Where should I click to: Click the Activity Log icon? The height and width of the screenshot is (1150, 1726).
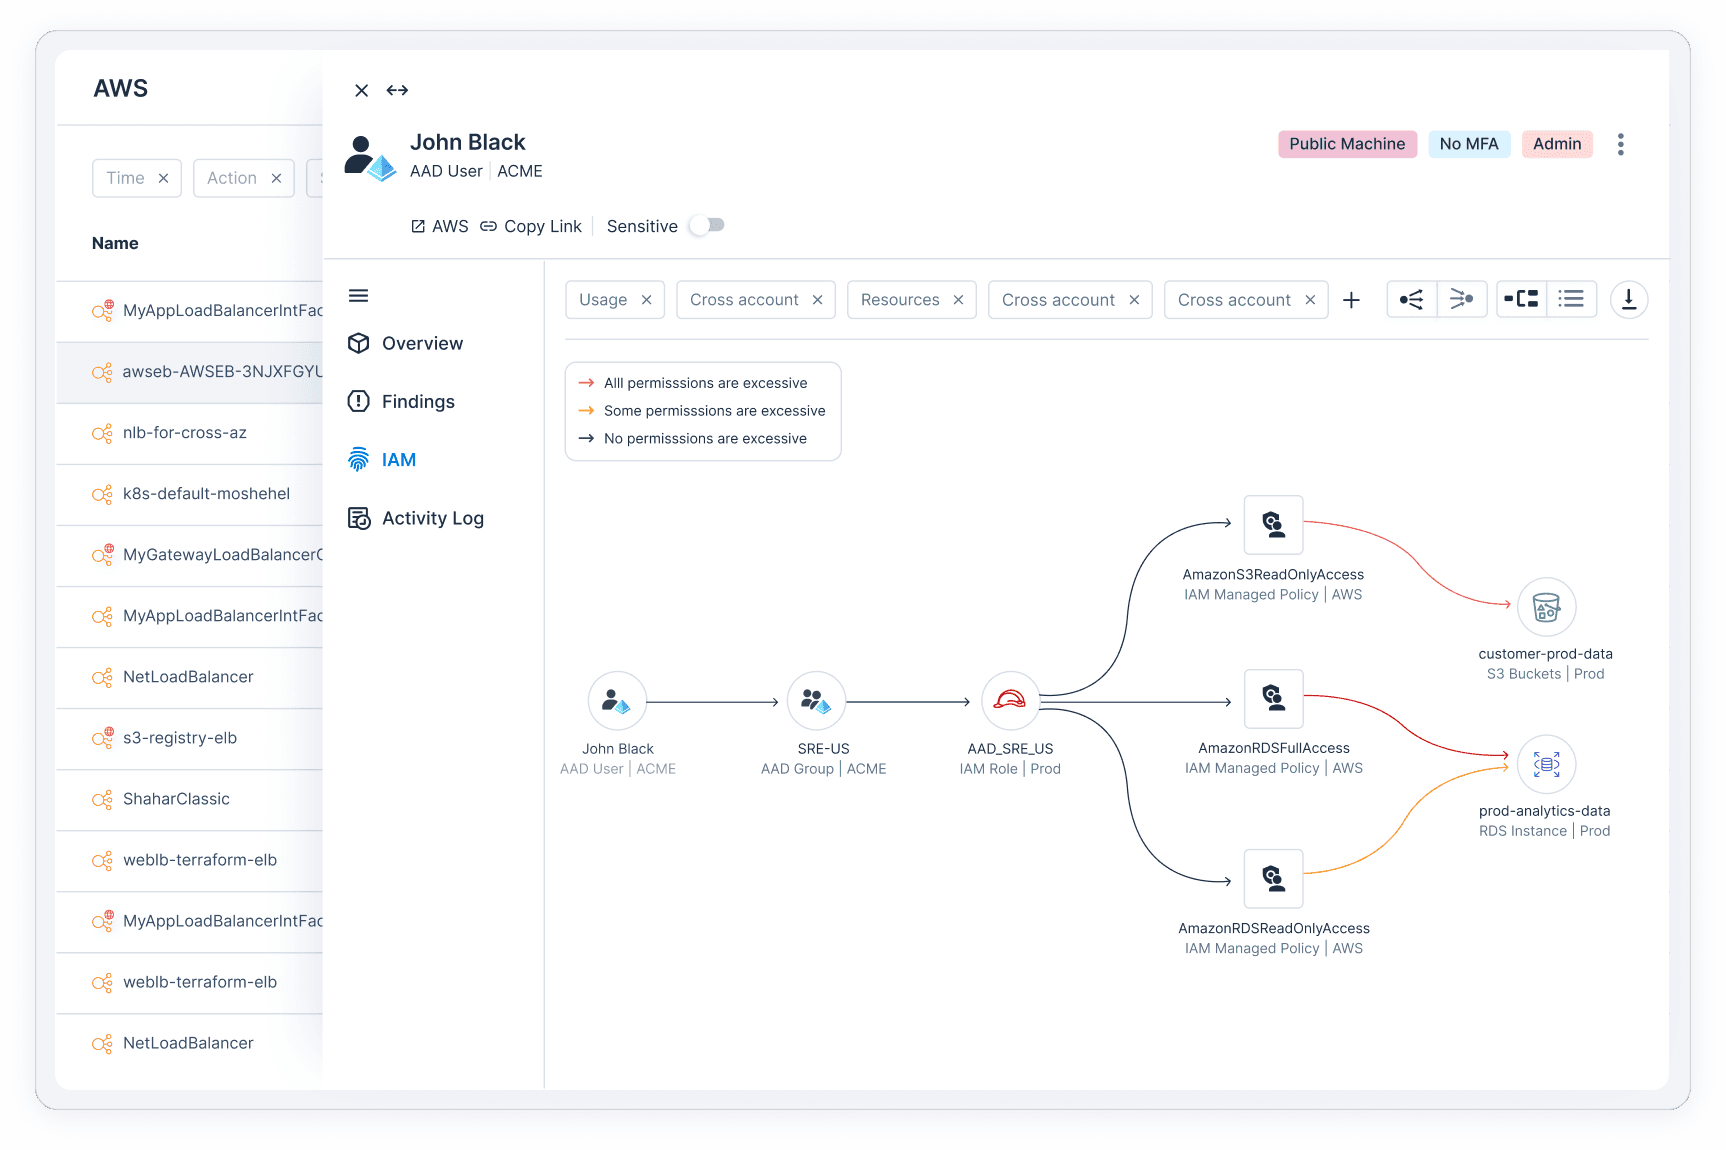358,518
